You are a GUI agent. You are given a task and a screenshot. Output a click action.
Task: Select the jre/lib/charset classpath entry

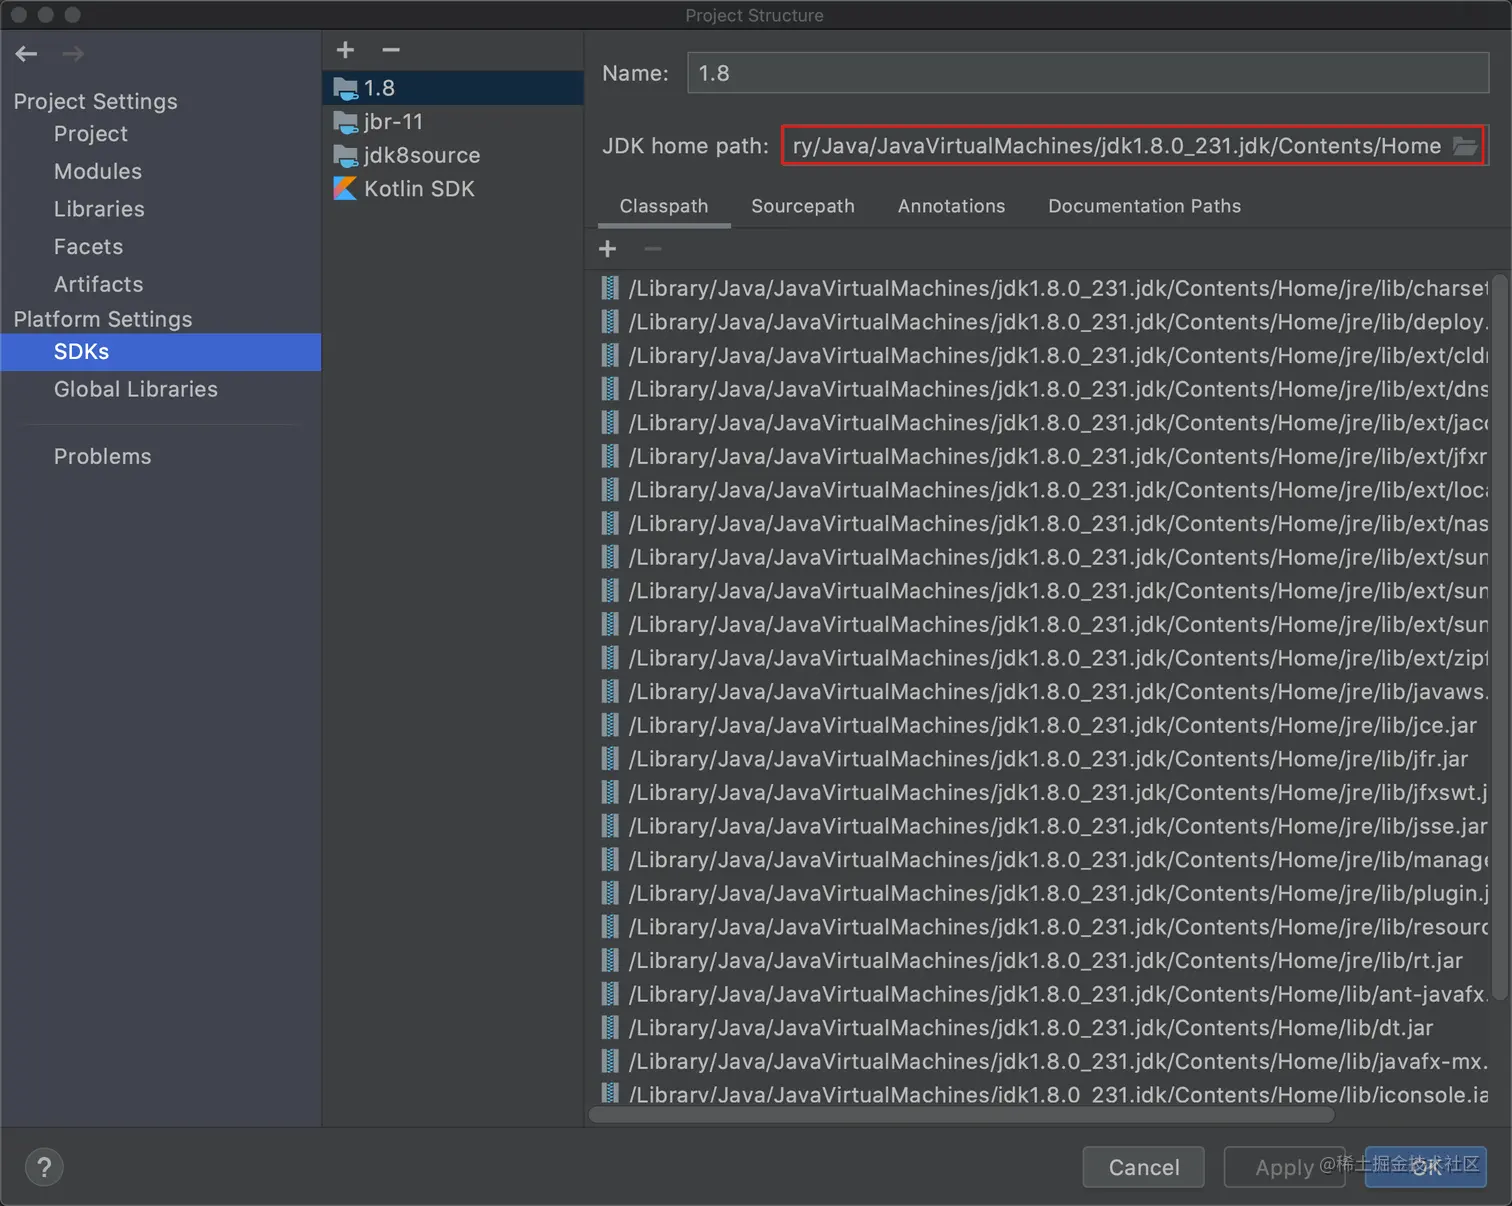click(1040, 288)
